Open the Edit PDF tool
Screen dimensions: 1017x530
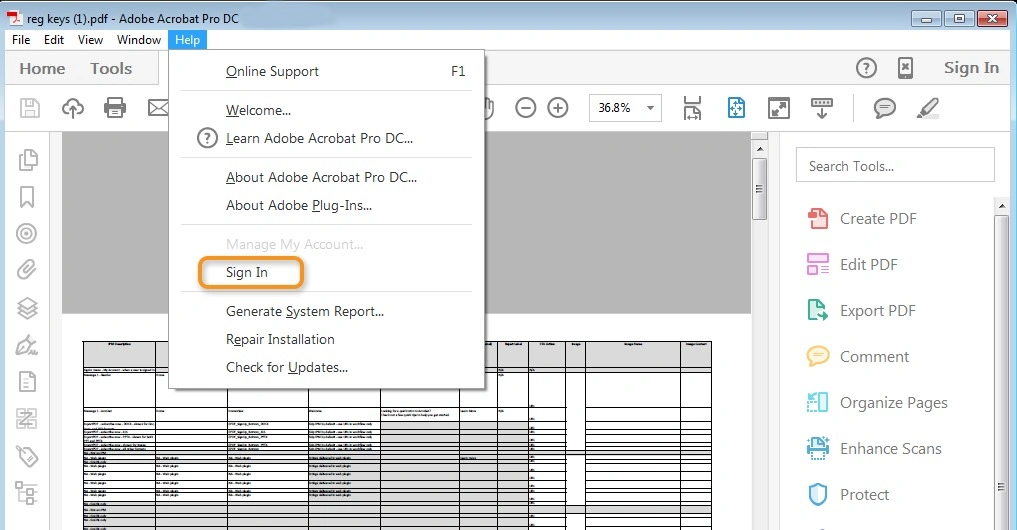click(x=853, y=265)
